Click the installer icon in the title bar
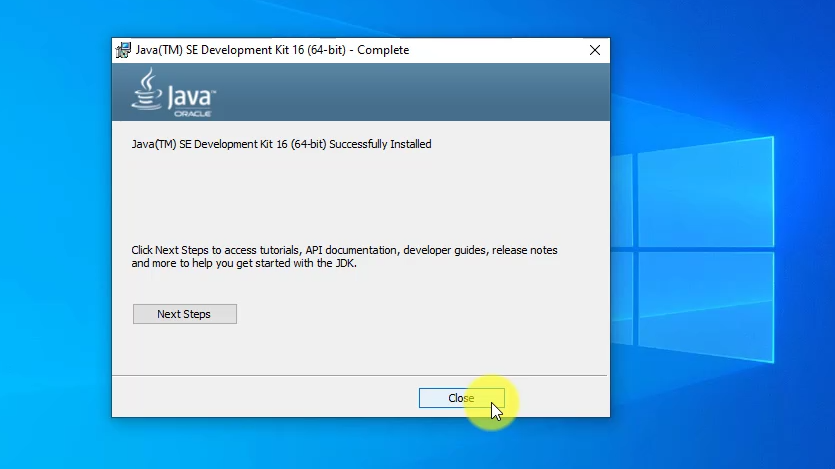This screenshot has width=835, height=469. pyautogui.click(x=123, y=50)
